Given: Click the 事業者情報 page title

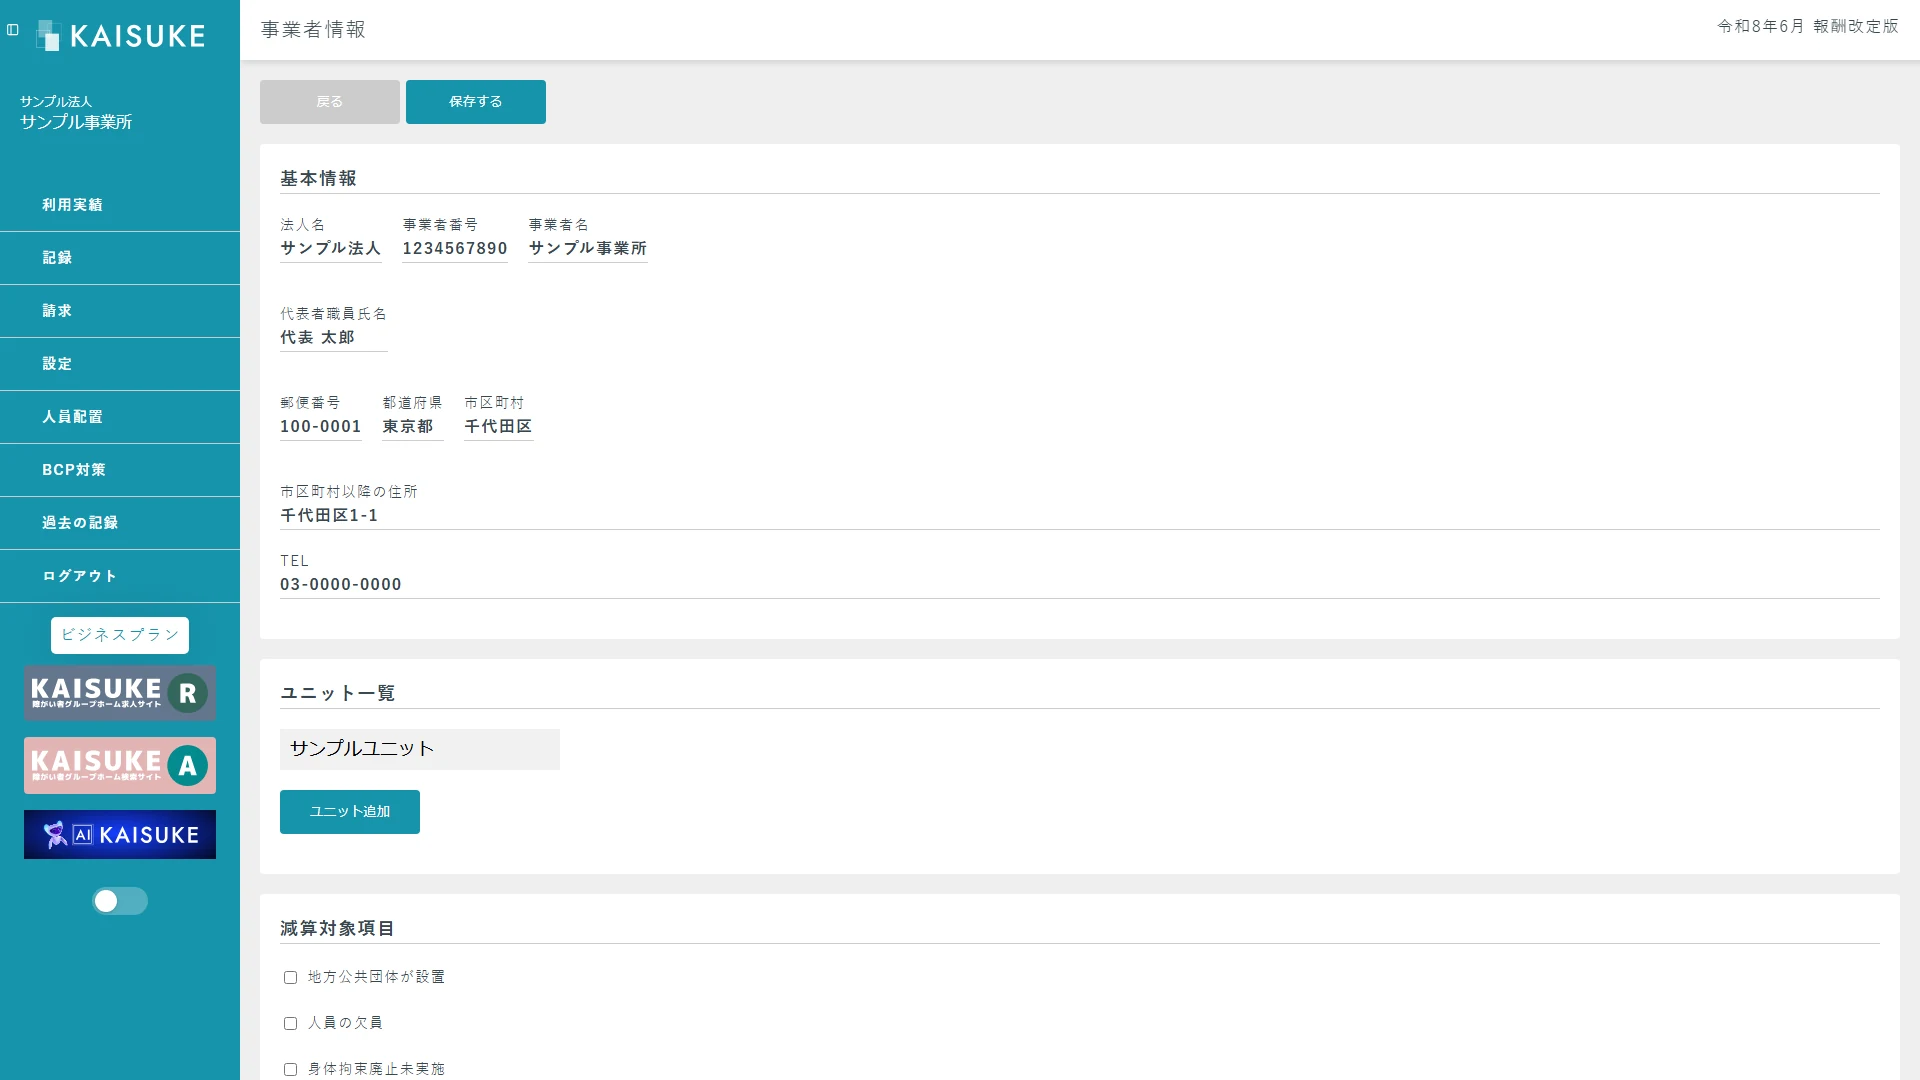Looking at the screenshot, I should point(314,30).
